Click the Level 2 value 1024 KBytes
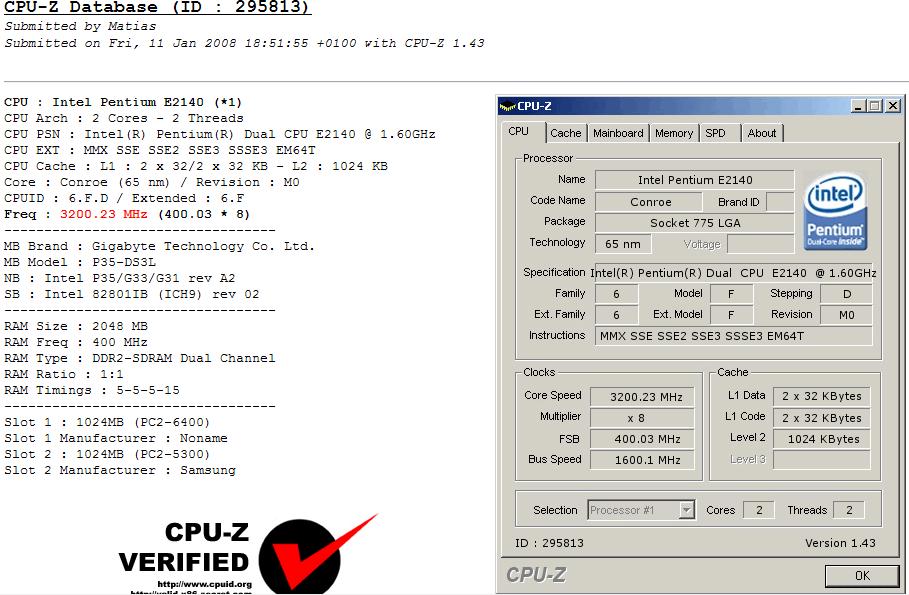Viewport: 909px width, 595px height. click(821, 439)
